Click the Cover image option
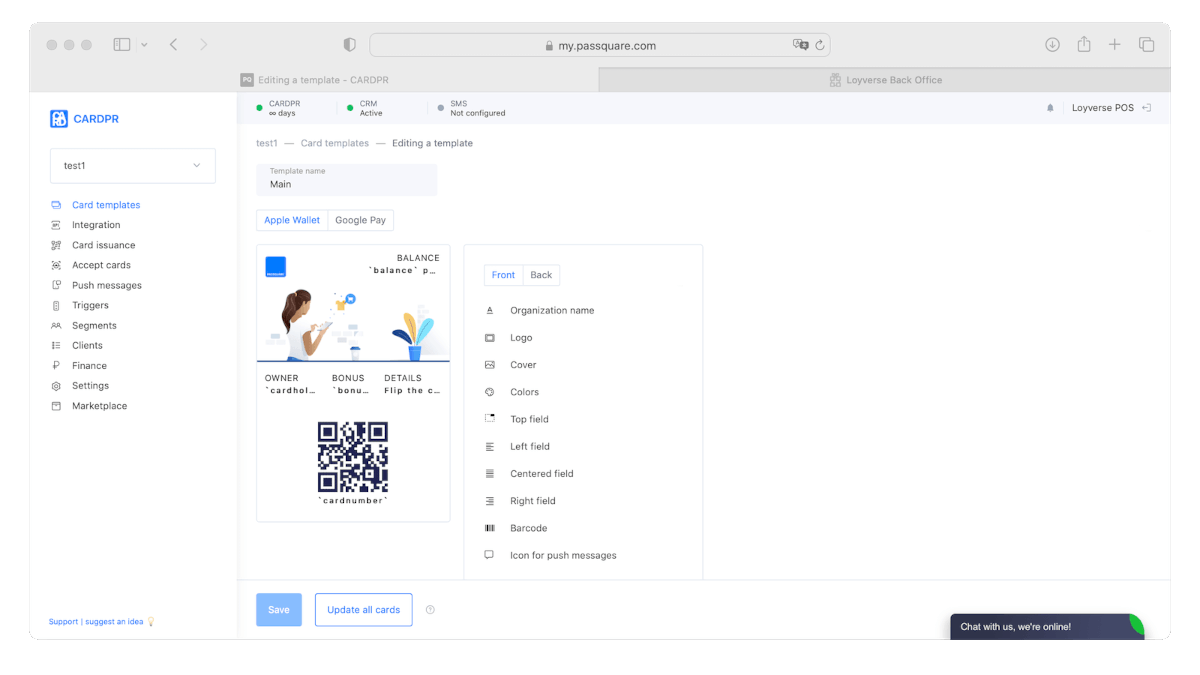The width and height of the screenshot is (1200, 675). 523,365
